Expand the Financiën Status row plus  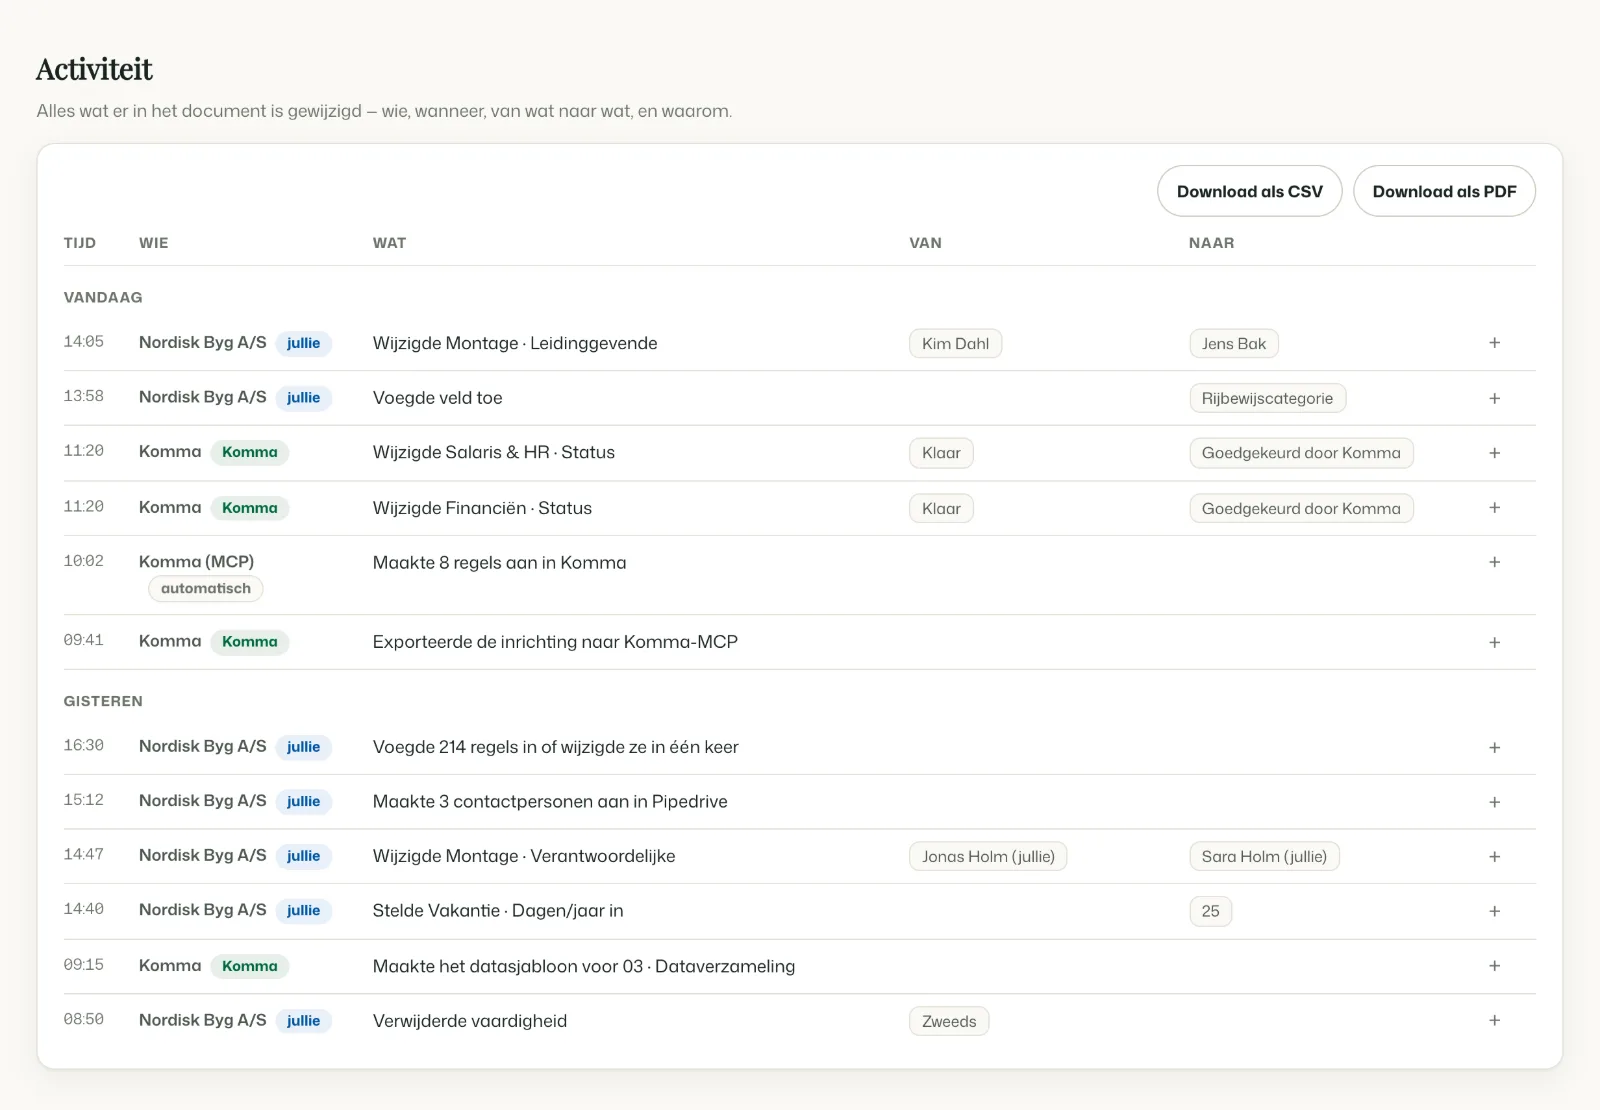tap(1494, 508)
